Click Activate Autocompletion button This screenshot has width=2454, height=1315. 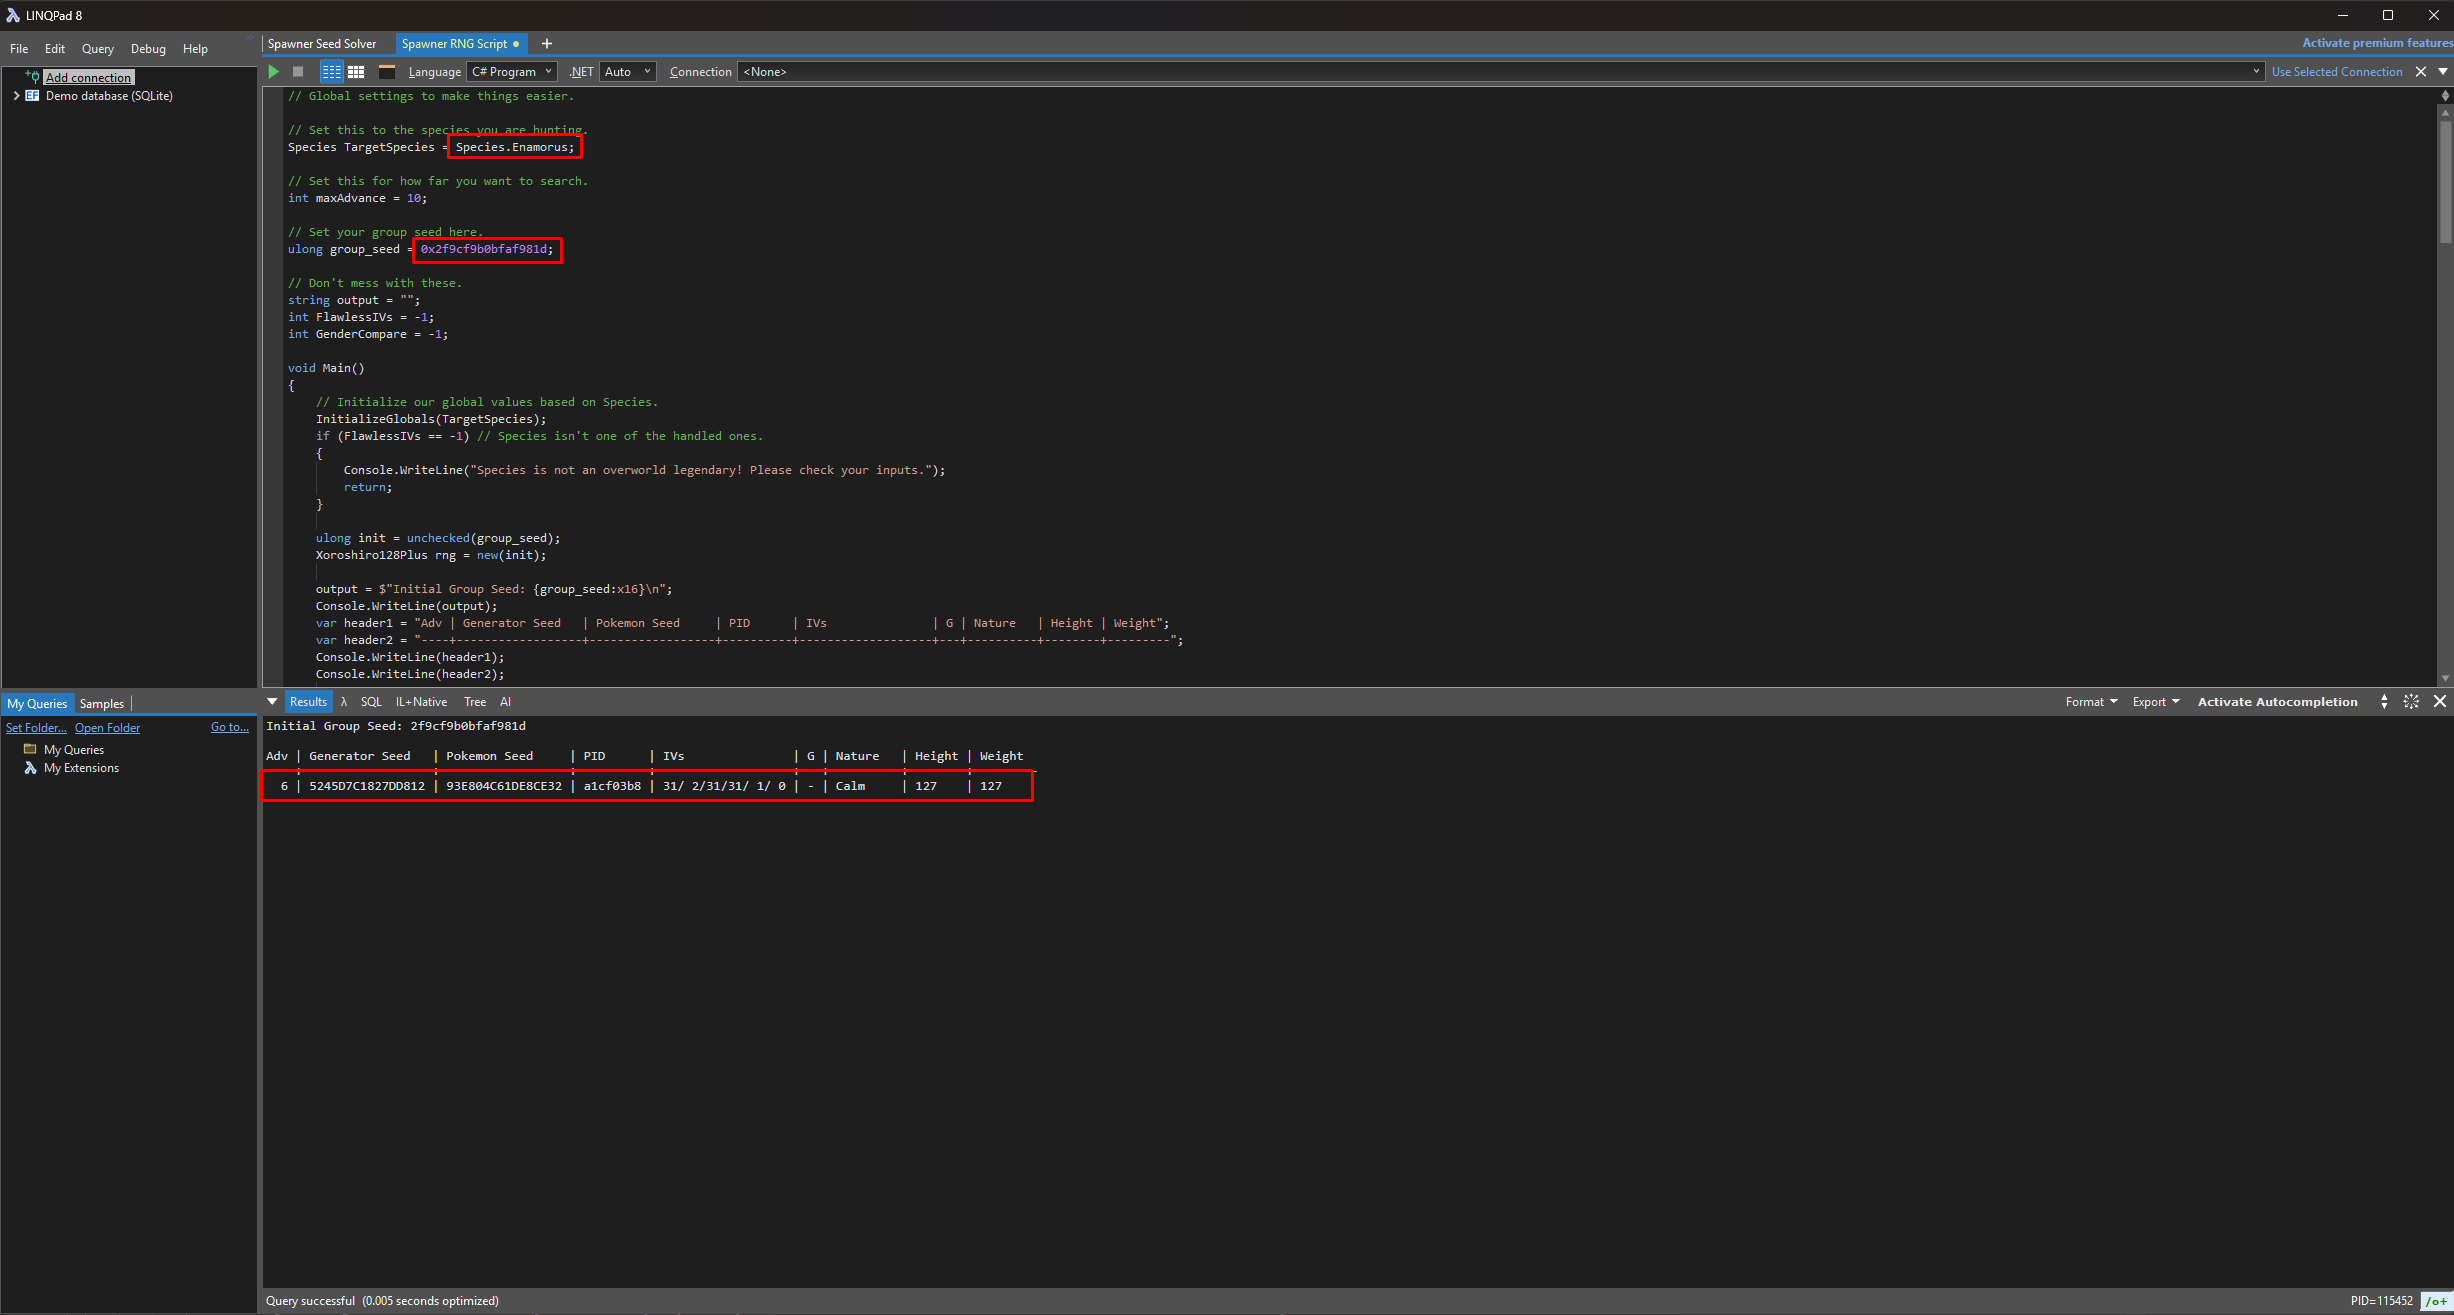[2277, 702]
